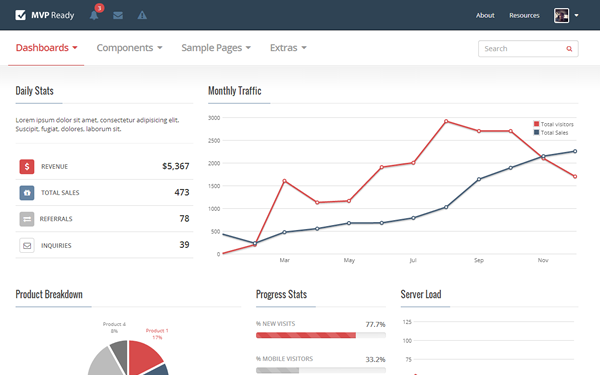This screenshot has height=375, width=600.
Task: Expand the Sample Pages dropdown menu
Action: pyautogui.click(x=216, y=48)
